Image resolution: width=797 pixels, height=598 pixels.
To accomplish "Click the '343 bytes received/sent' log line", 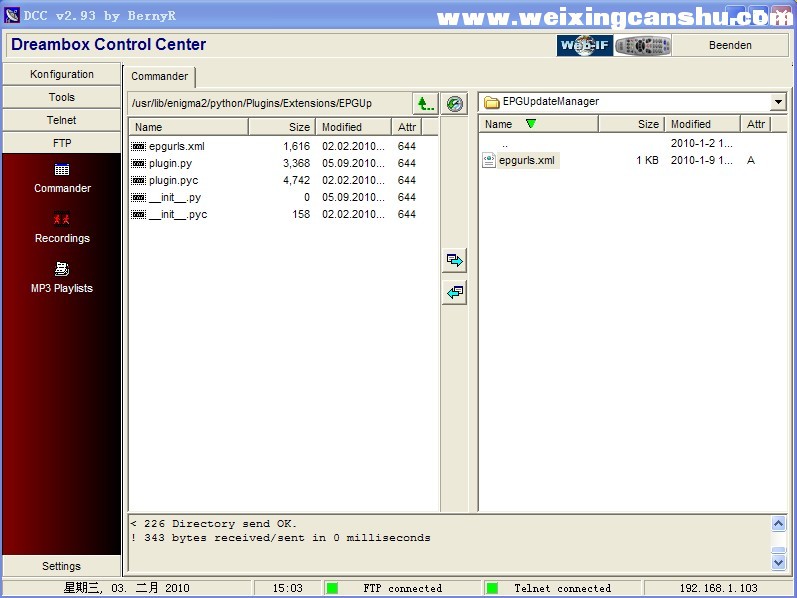I will 281,538.
